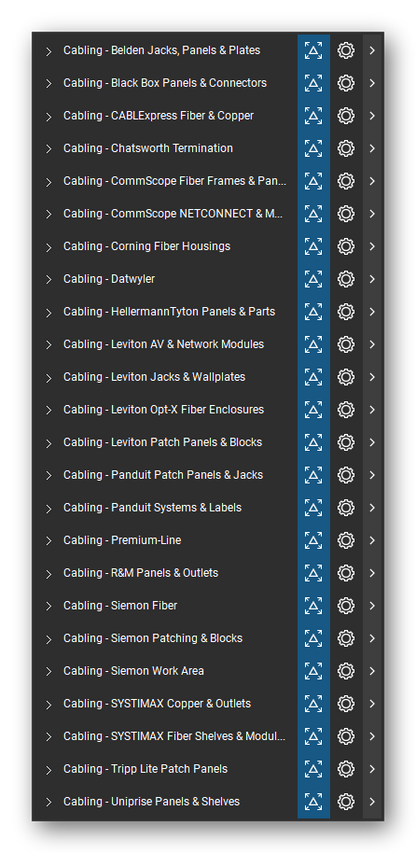The height and width of the screenshot is (853, 416).
Task: Select the Cabling - Panduit Patch Panels & Jacks entry
Action: (x=163, y=475)
